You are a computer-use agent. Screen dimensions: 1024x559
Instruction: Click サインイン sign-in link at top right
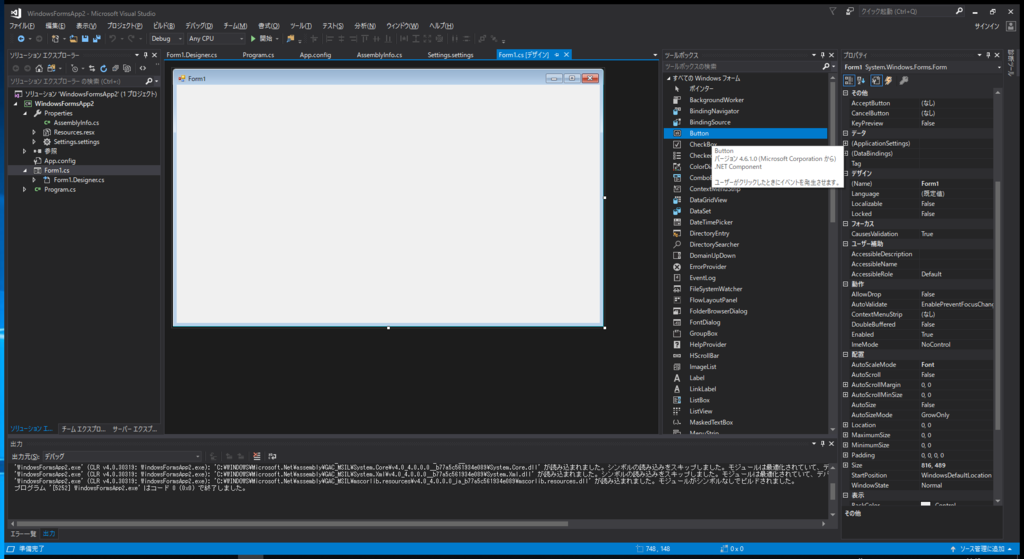point(987,26)
